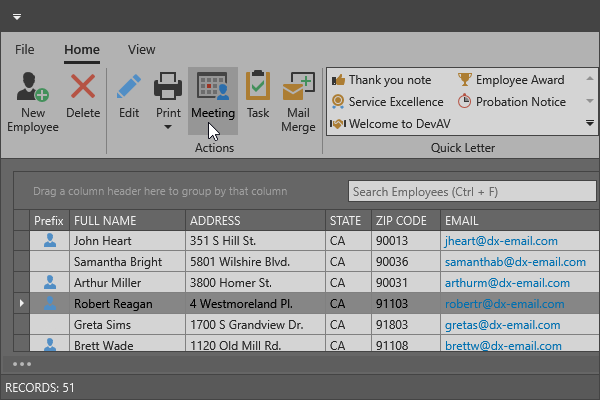Choose the Employee Award letter
The height and width of the screenshot is (400, 600).
[511, 80]
